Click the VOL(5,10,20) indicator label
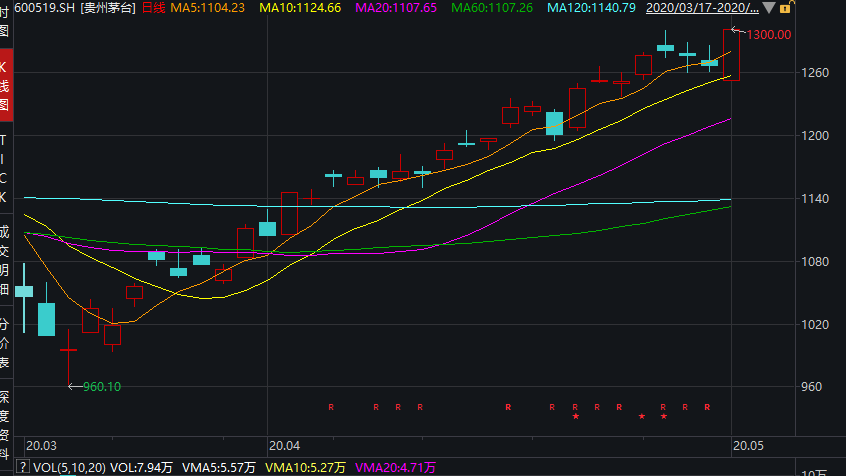Image resolution: width=846 pixels, height=476 pixels. point(71,467)
